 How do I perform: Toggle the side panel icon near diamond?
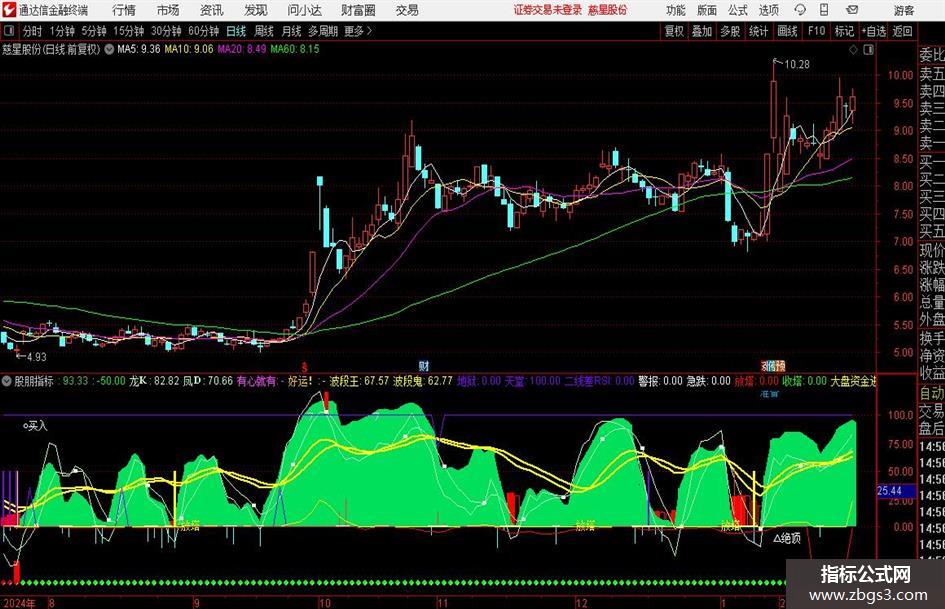(x=868, y=49)
